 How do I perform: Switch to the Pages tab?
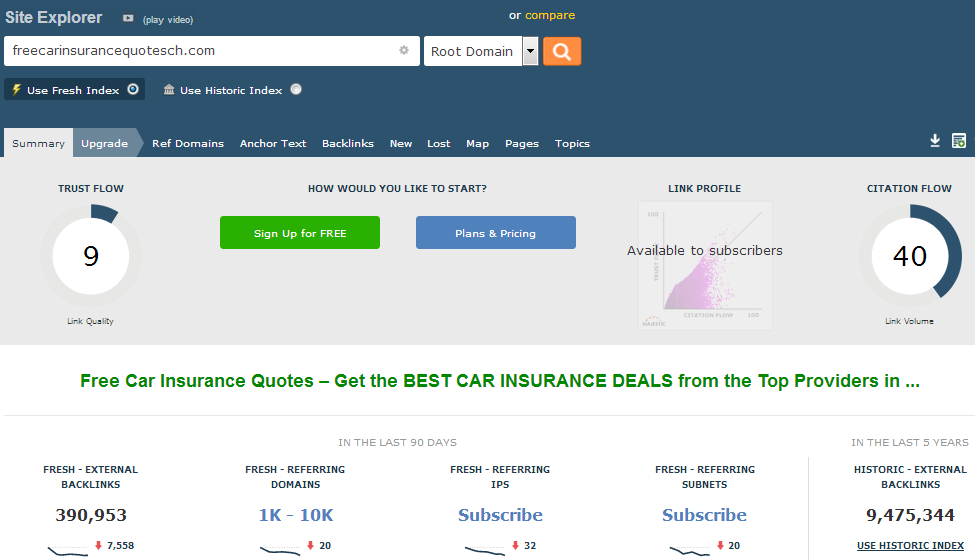(x=522, y=144)
